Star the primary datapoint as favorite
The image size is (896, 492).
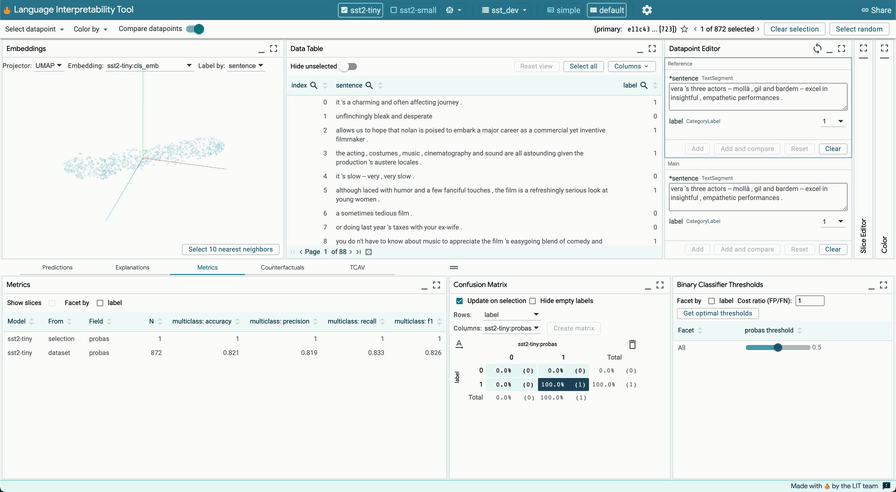tap(685, 29)
